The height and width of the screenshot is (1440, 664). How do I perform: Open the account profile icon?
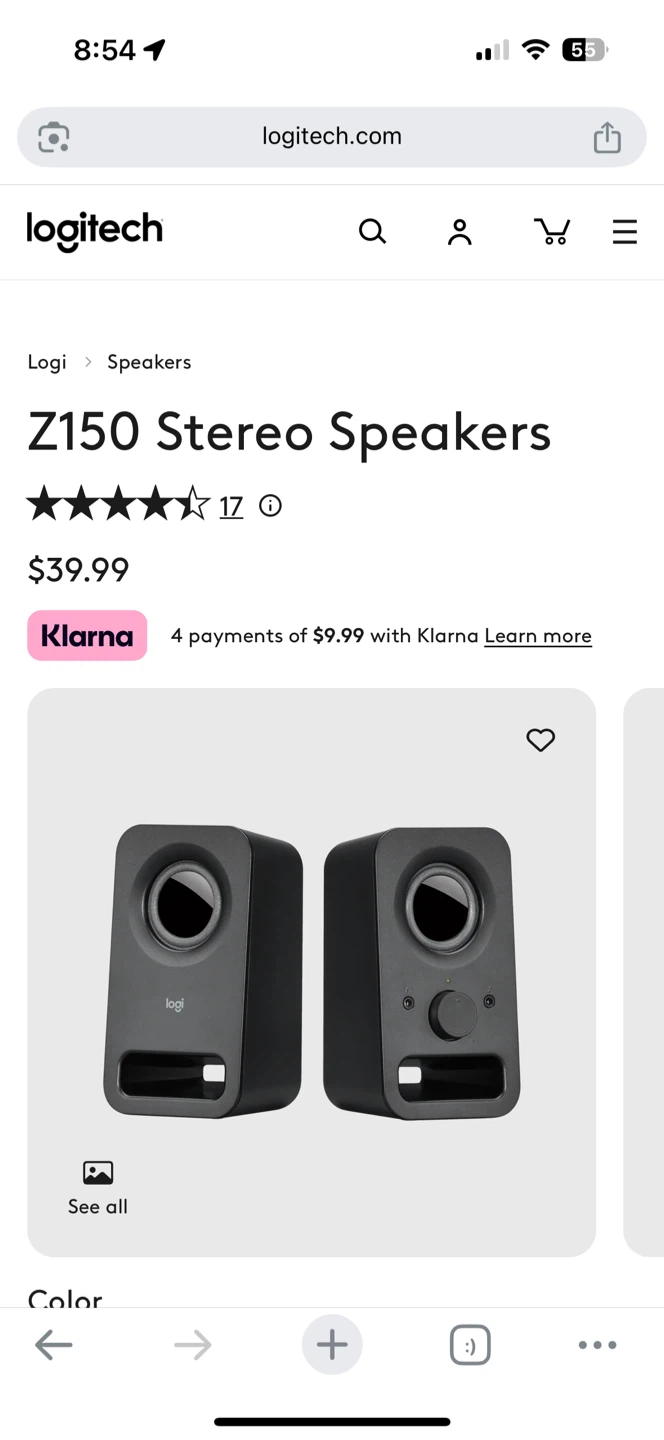coord(459,232)
